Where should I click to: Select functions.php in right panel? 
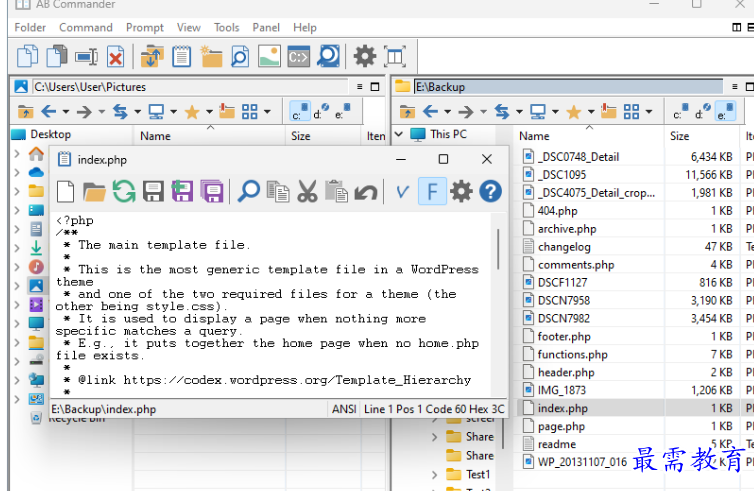tap(572, 354)
